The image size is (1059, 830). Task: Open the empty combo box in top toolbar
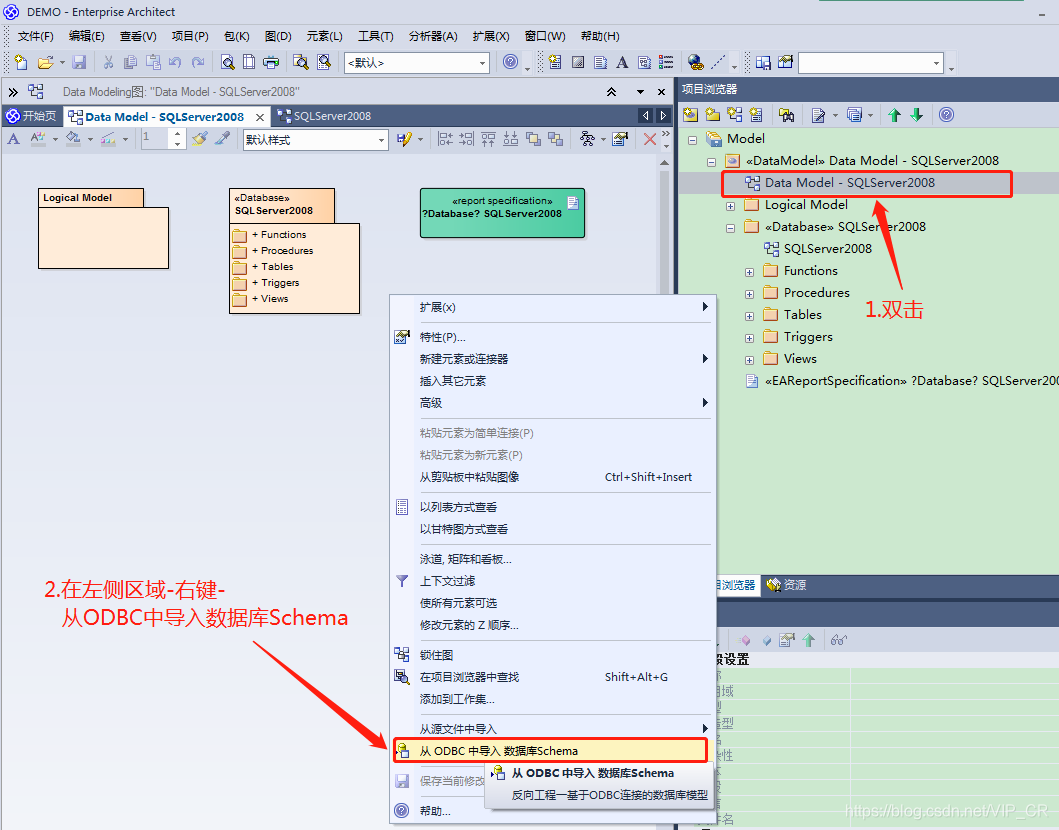(936, 63)
